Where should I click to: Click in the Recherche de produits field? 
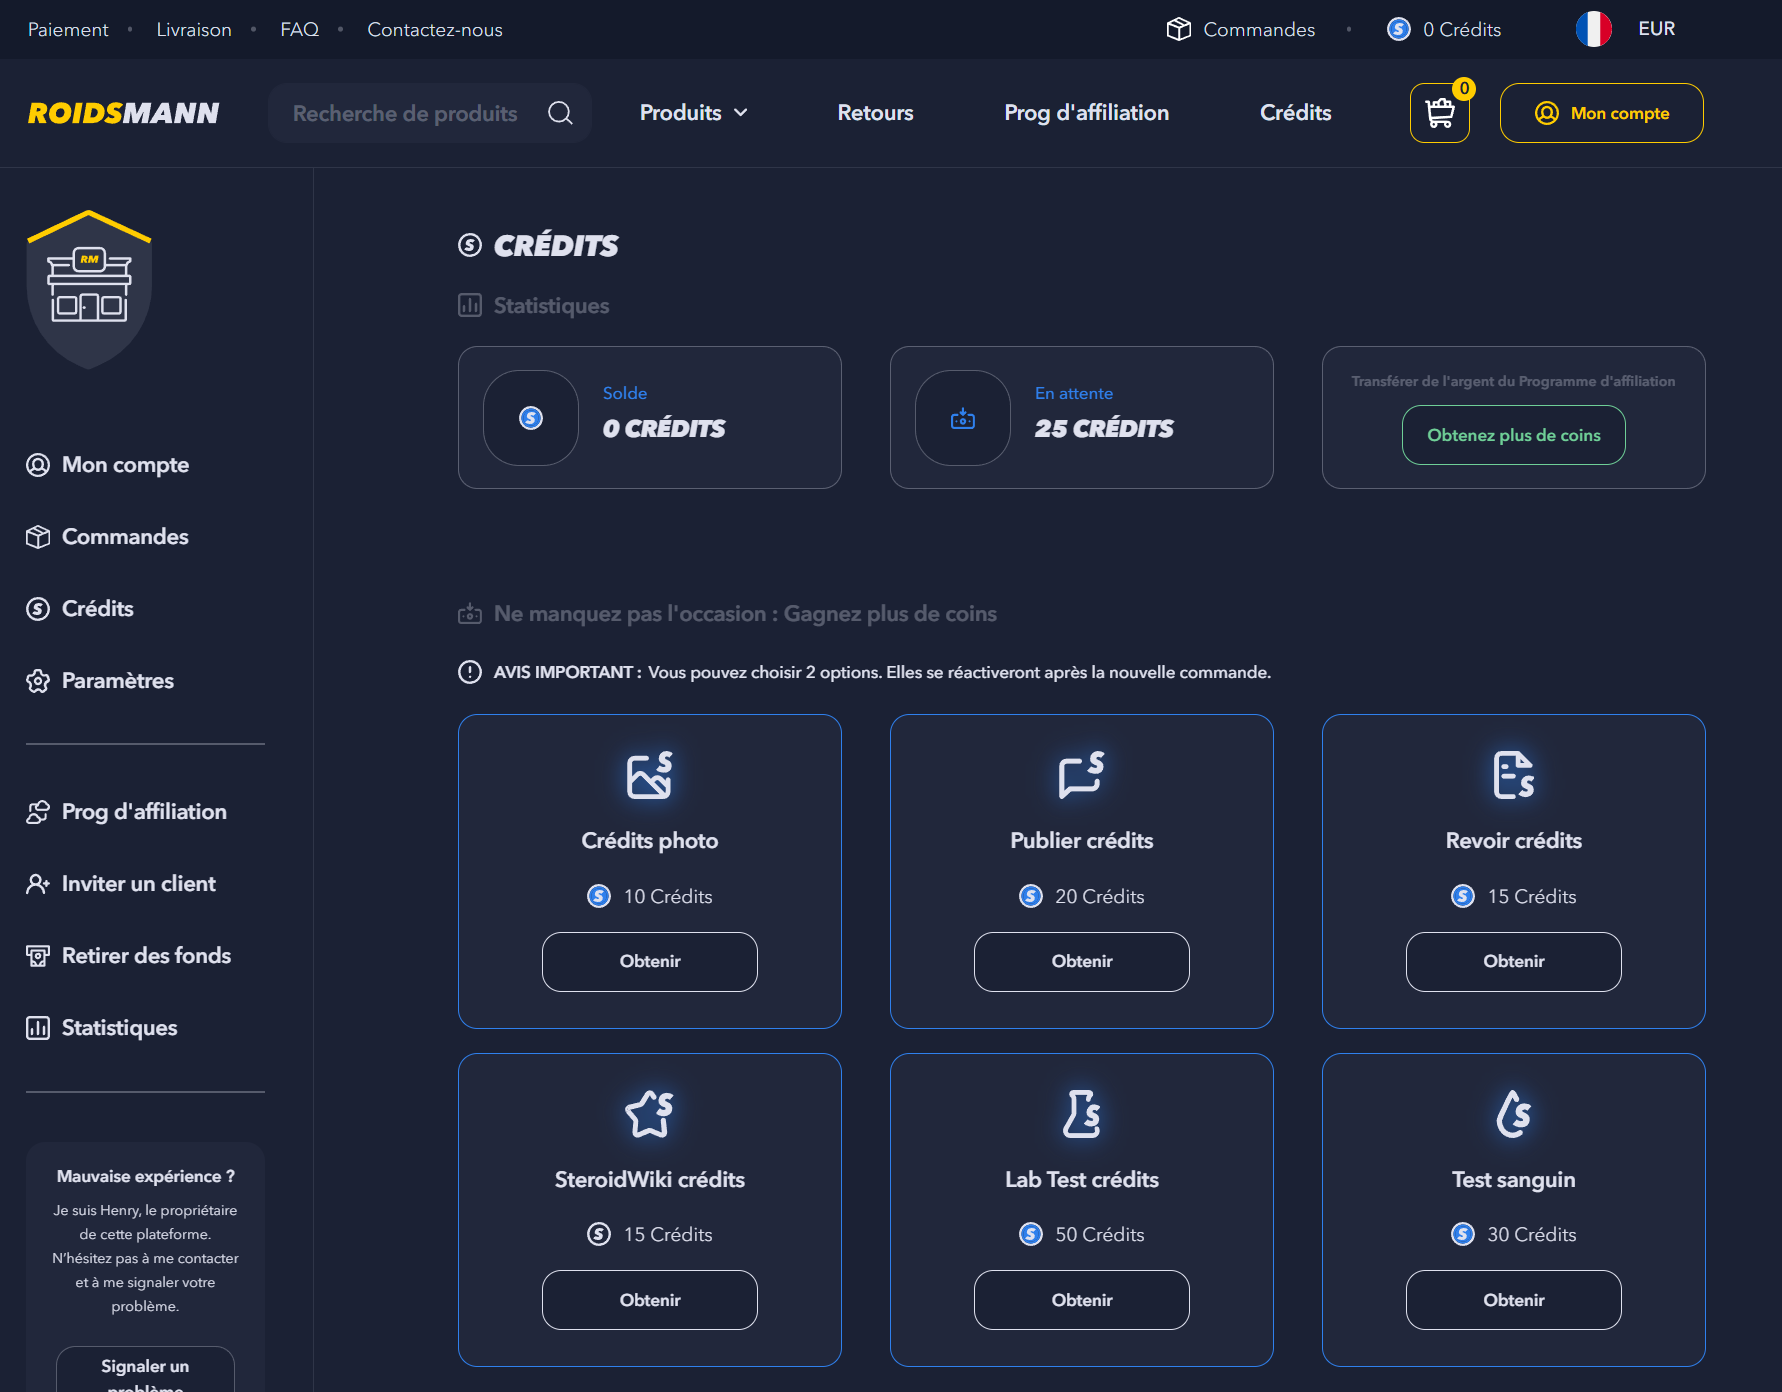tap(405, 113)
